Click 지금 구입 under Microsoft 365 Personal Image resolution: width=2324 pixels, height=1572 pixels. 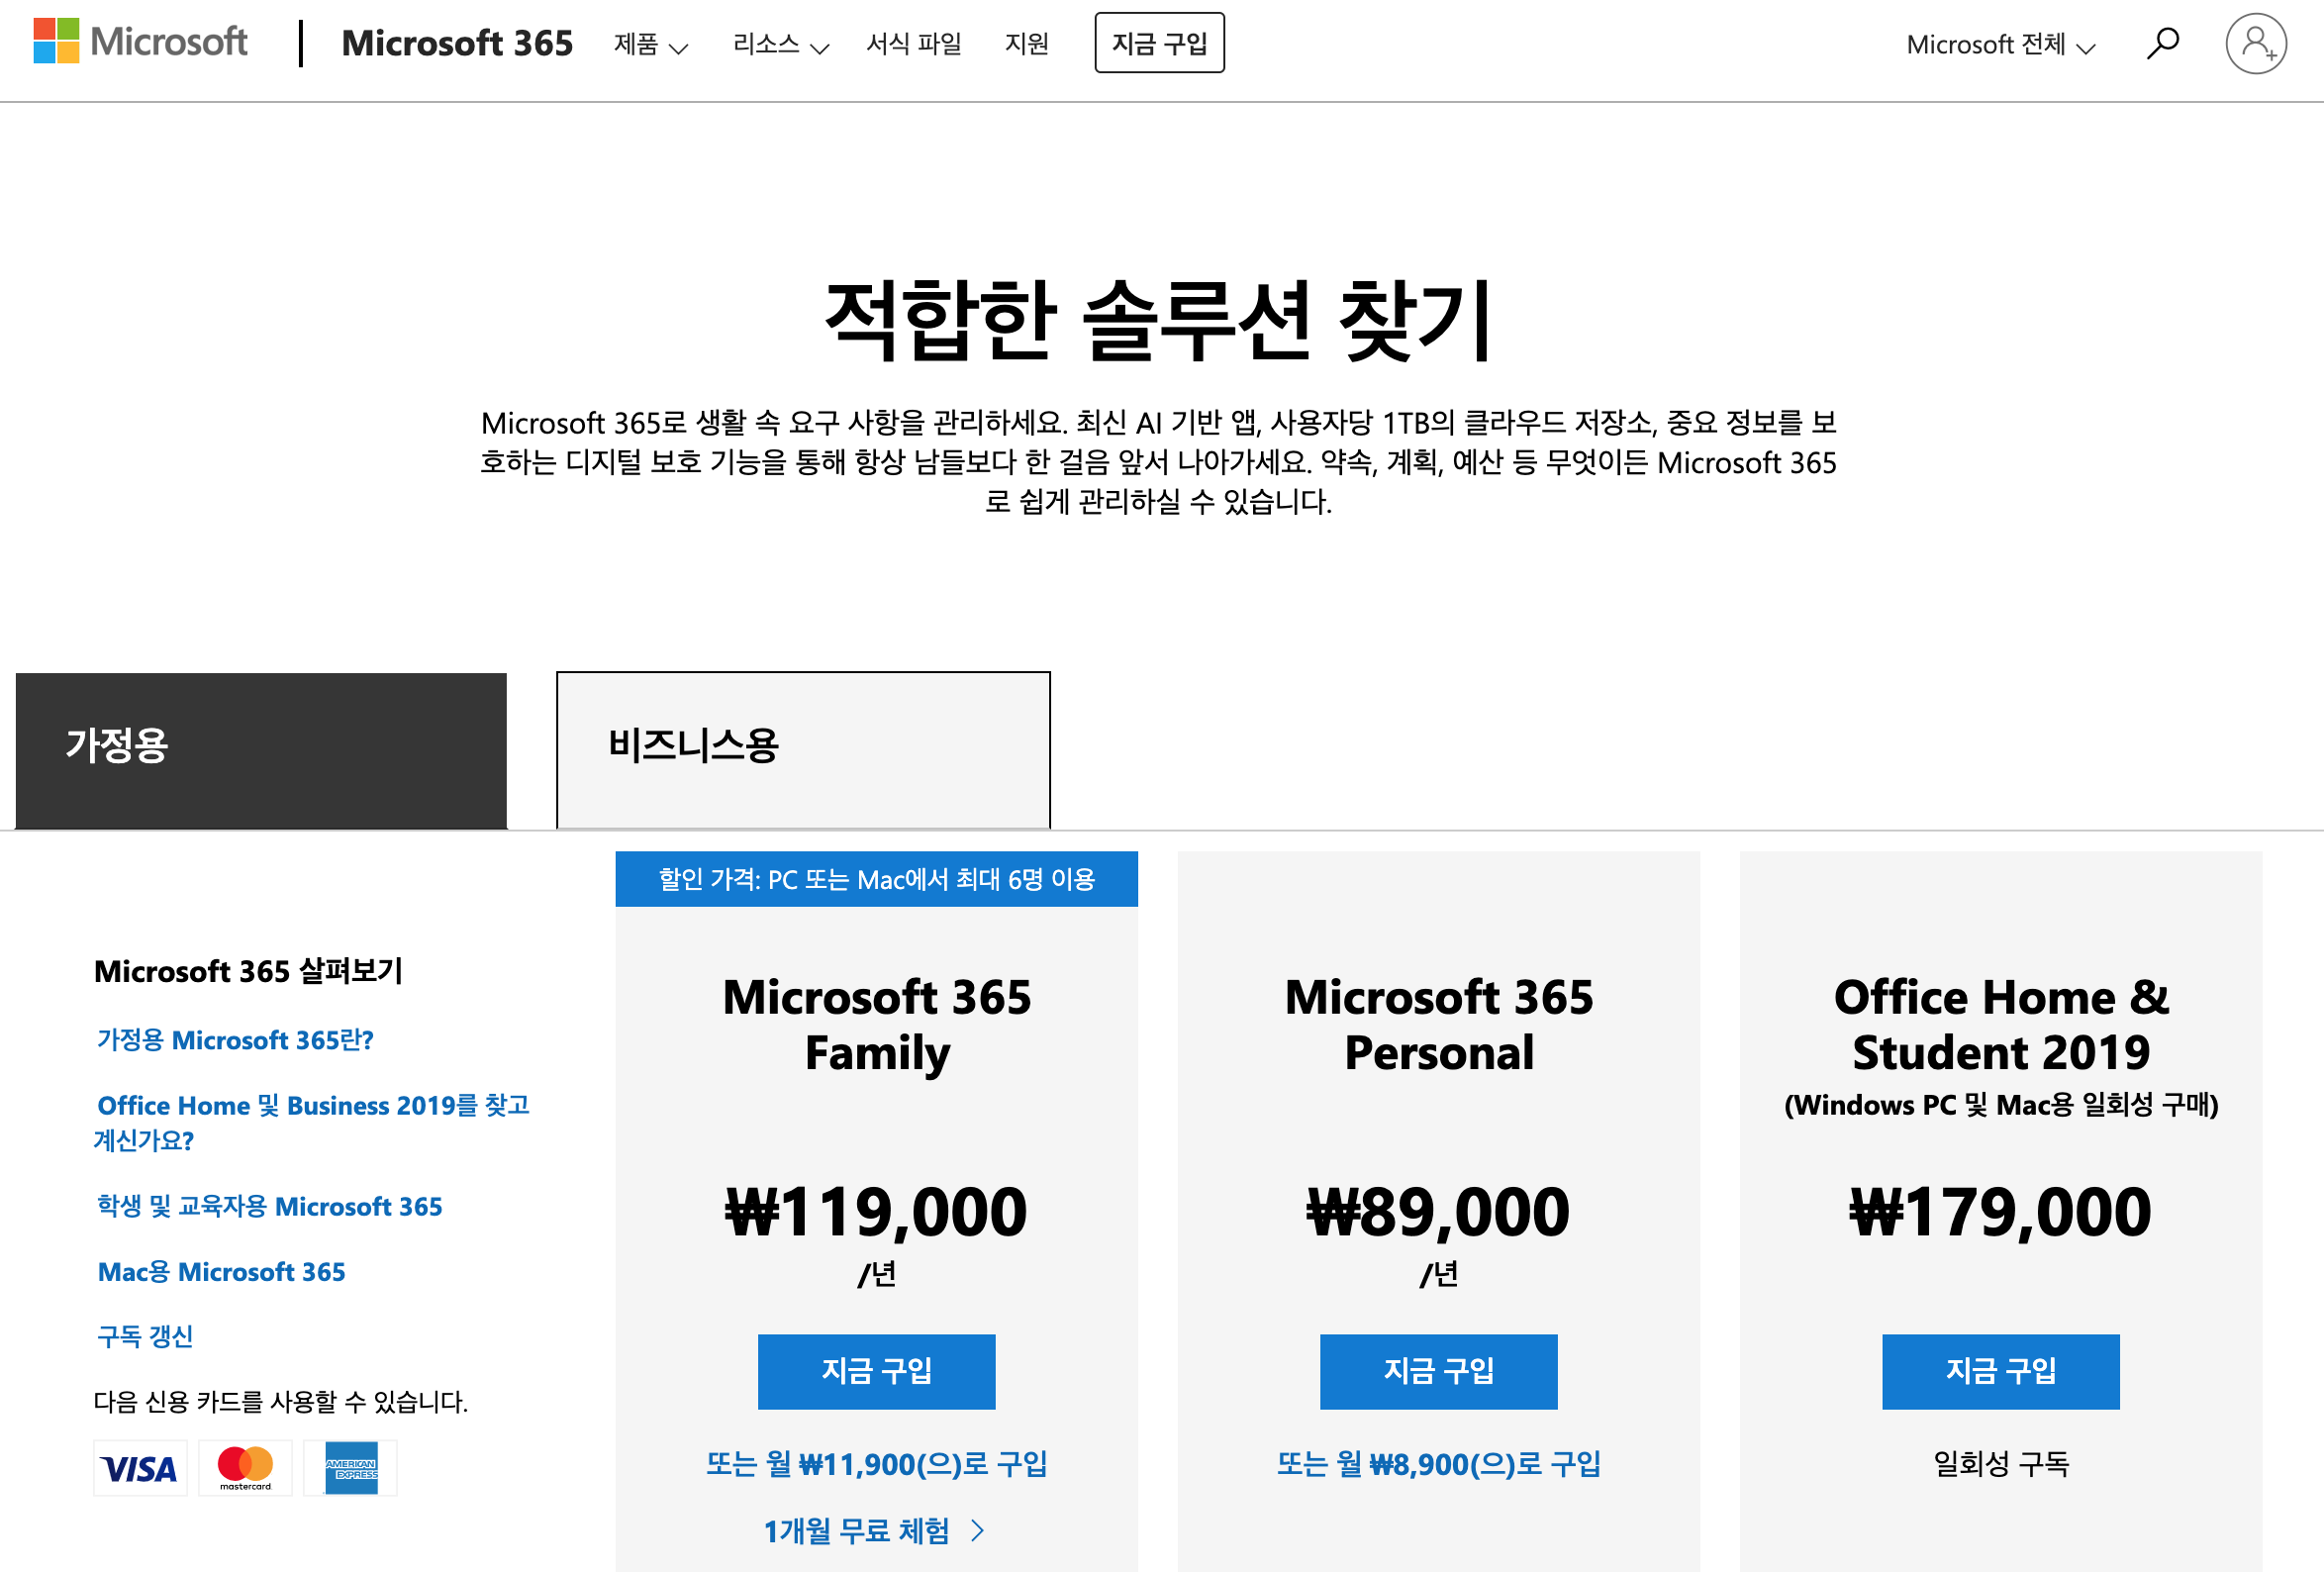click(1438, 1371)
